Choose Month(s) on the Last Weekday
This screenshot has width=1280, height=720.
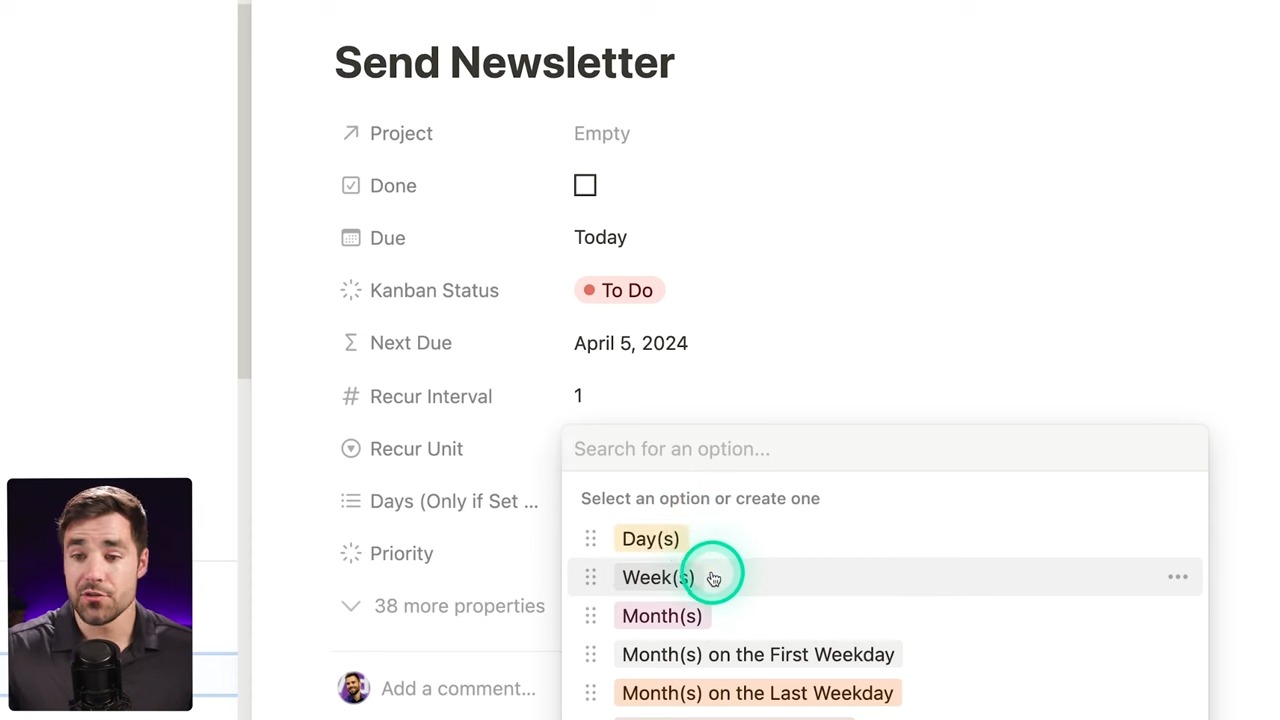[x=757, y=693]
